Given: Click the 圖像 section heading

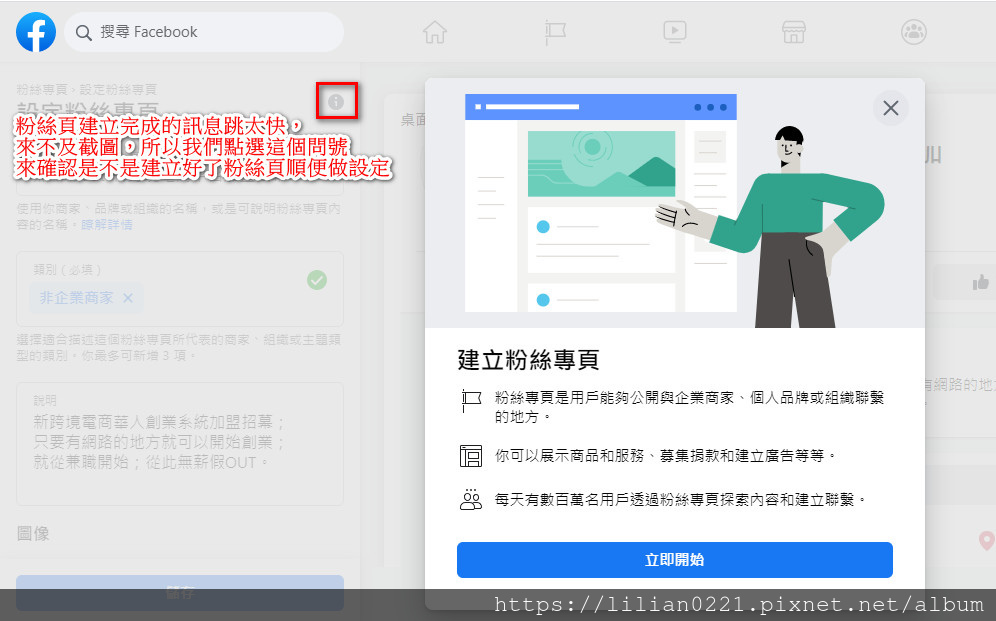Looking at the screenshot, I should pos(33,533).
